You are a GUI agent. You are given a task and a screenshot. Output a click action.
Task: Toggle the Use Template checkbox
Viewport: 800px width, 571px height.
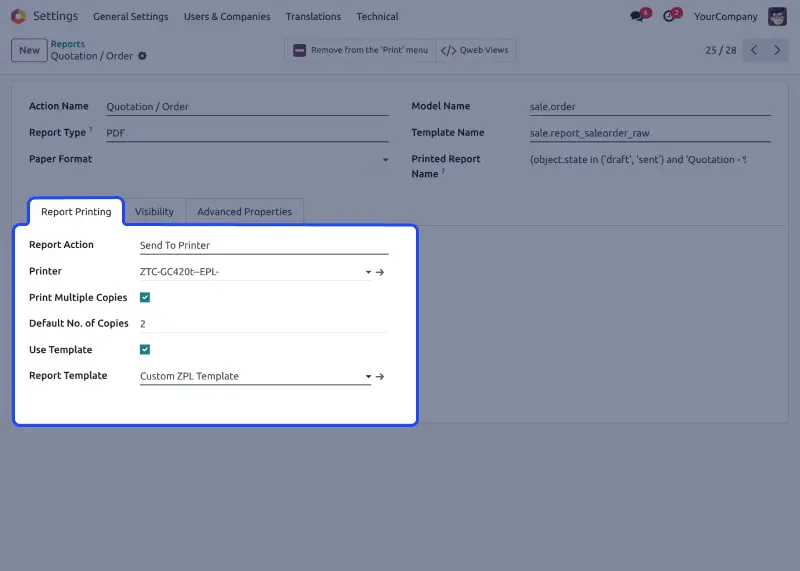point(145,349)
